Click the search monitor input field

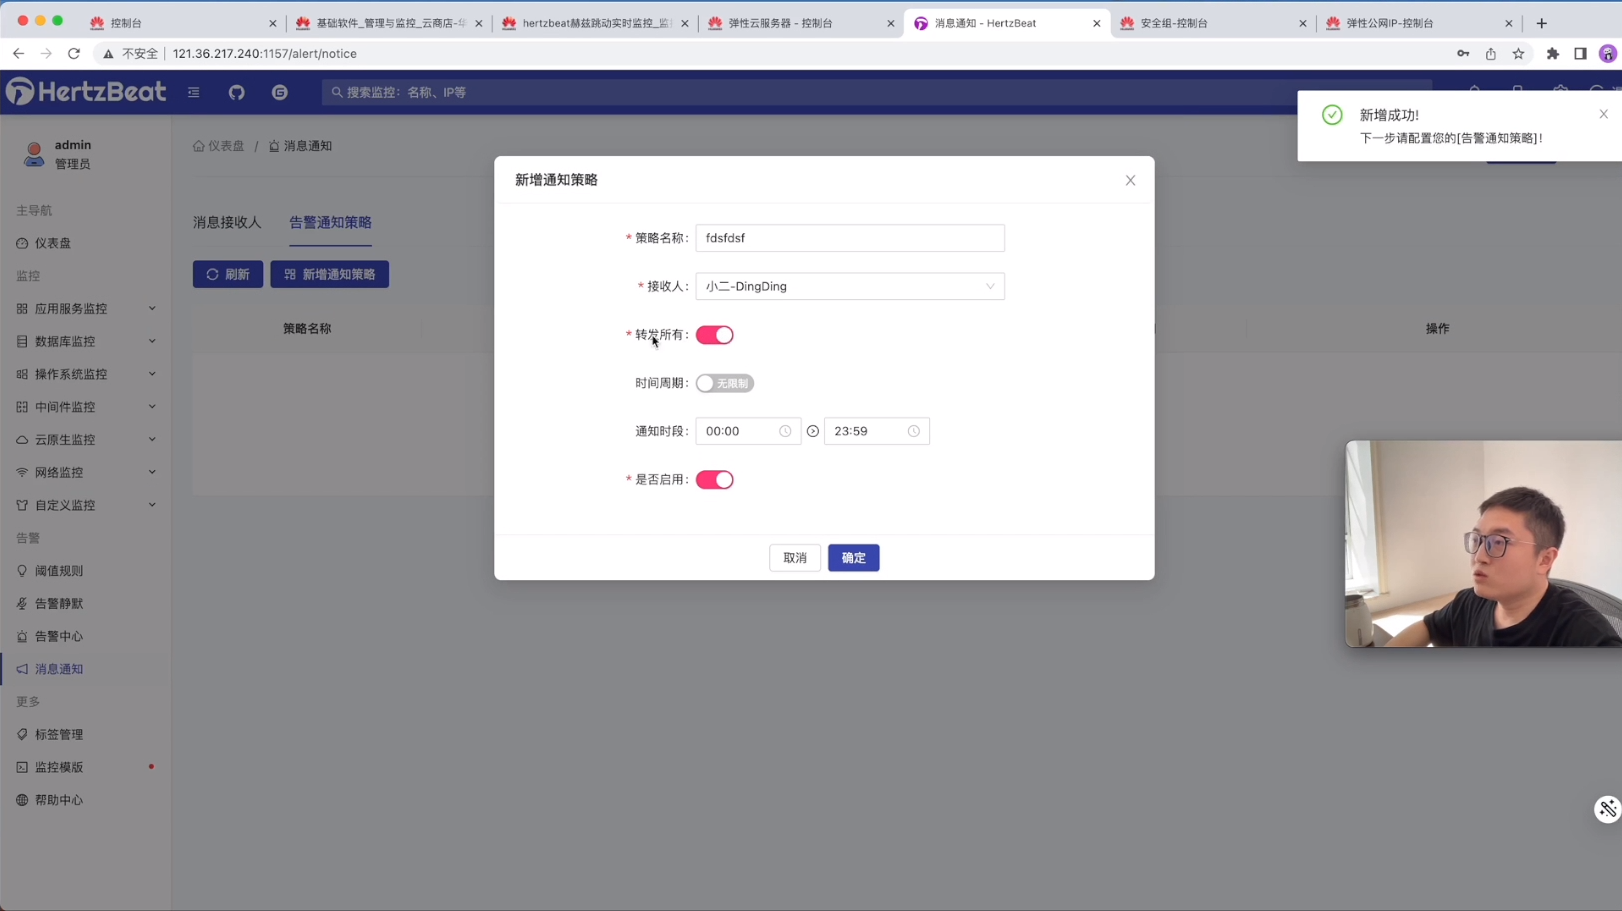[876, 92]
